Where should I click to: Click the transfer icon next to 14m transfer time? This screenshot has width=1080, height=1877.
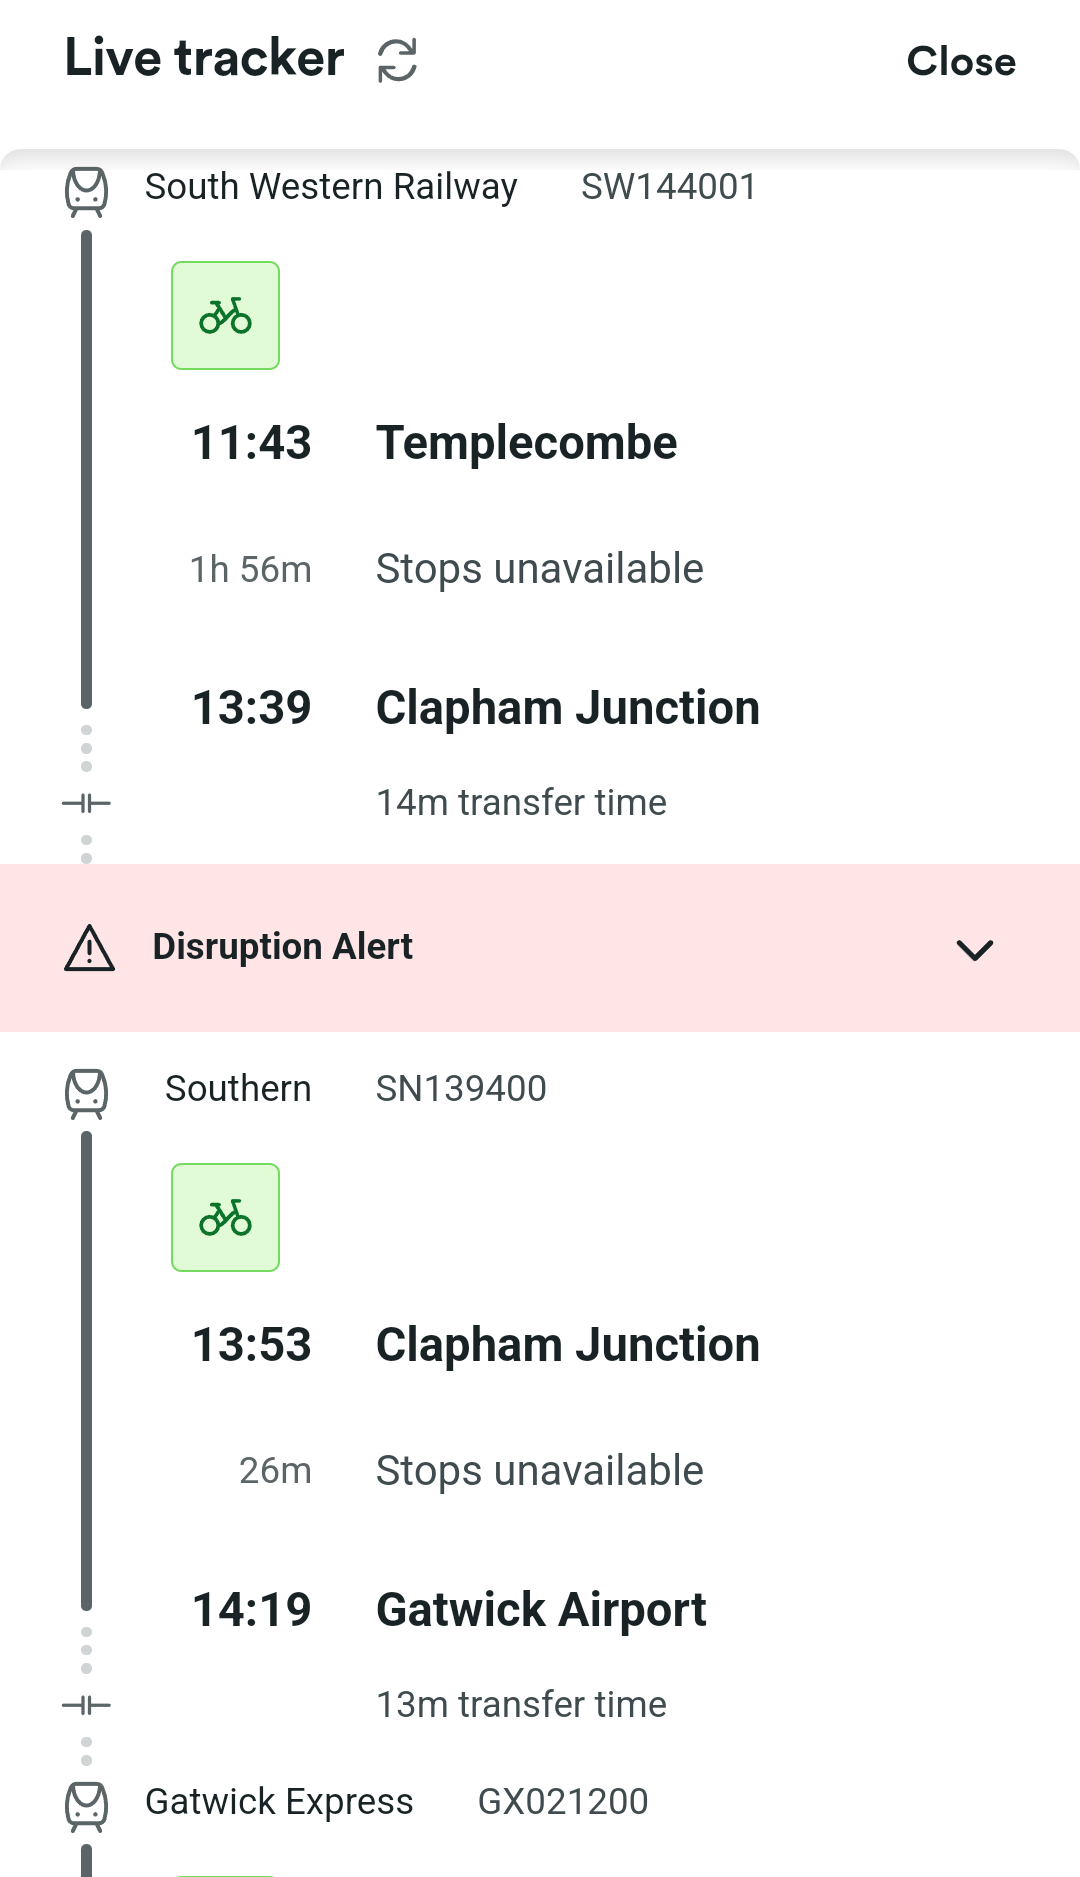(x=87, y=803)
